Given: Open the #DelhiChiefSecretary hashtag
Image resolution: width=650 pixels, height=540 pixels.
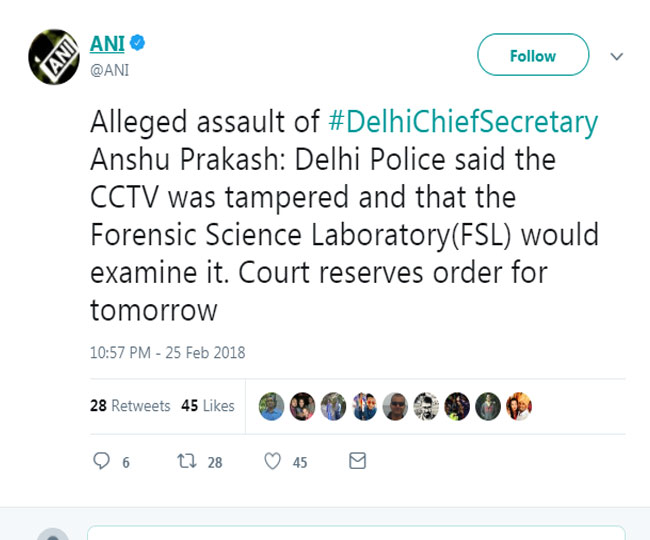Looking at the screenshot, I should click(x=462, y=123).
